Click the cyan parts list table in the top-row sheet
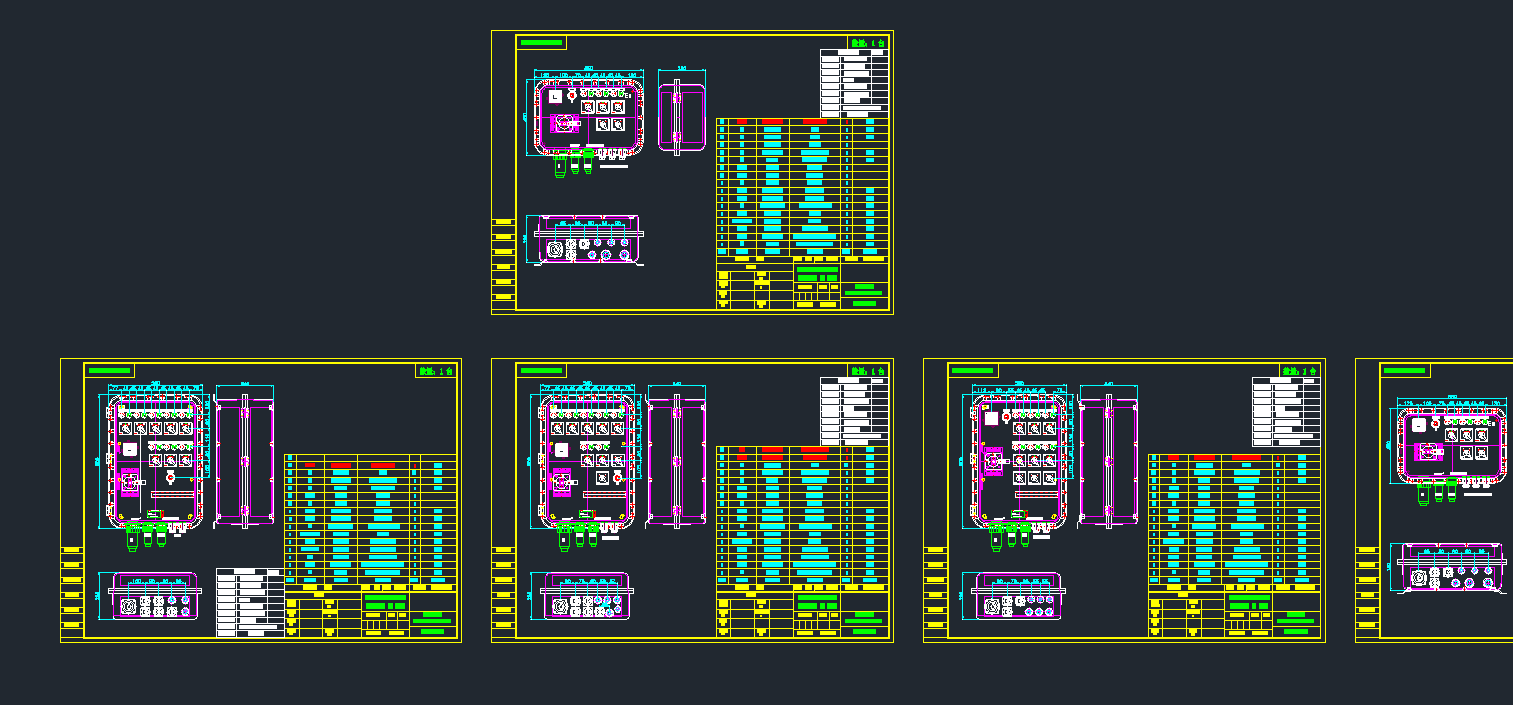 pos(803,187)
